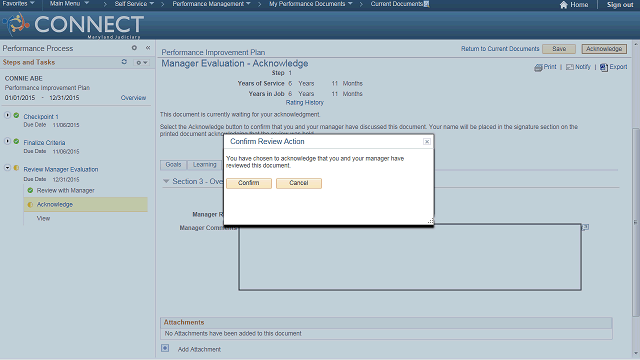Refresh the Steps and Tasks list
Screen dimensions: 640x360
(x=124, y=62)
